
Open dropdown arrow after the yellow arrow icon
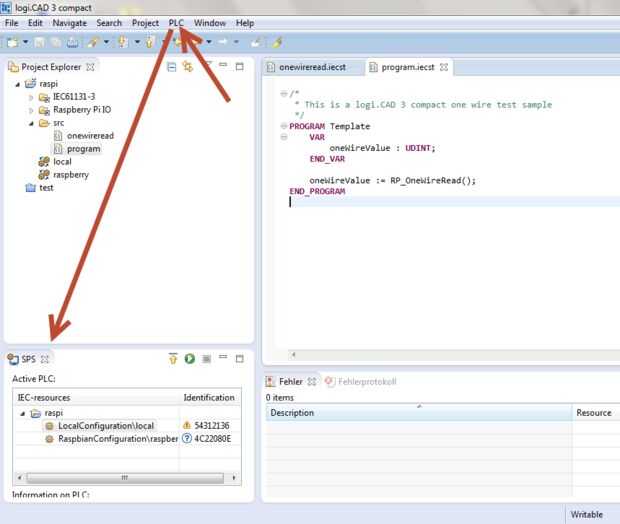coord(137,42)
